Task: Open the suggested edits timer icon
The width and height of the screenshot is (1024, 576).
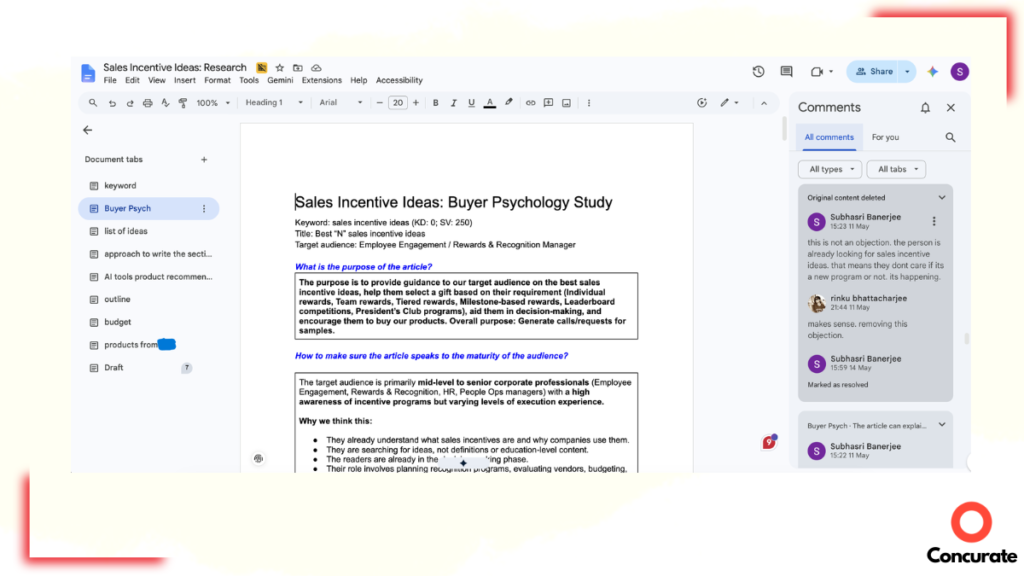Action: (x=702, y=103)
